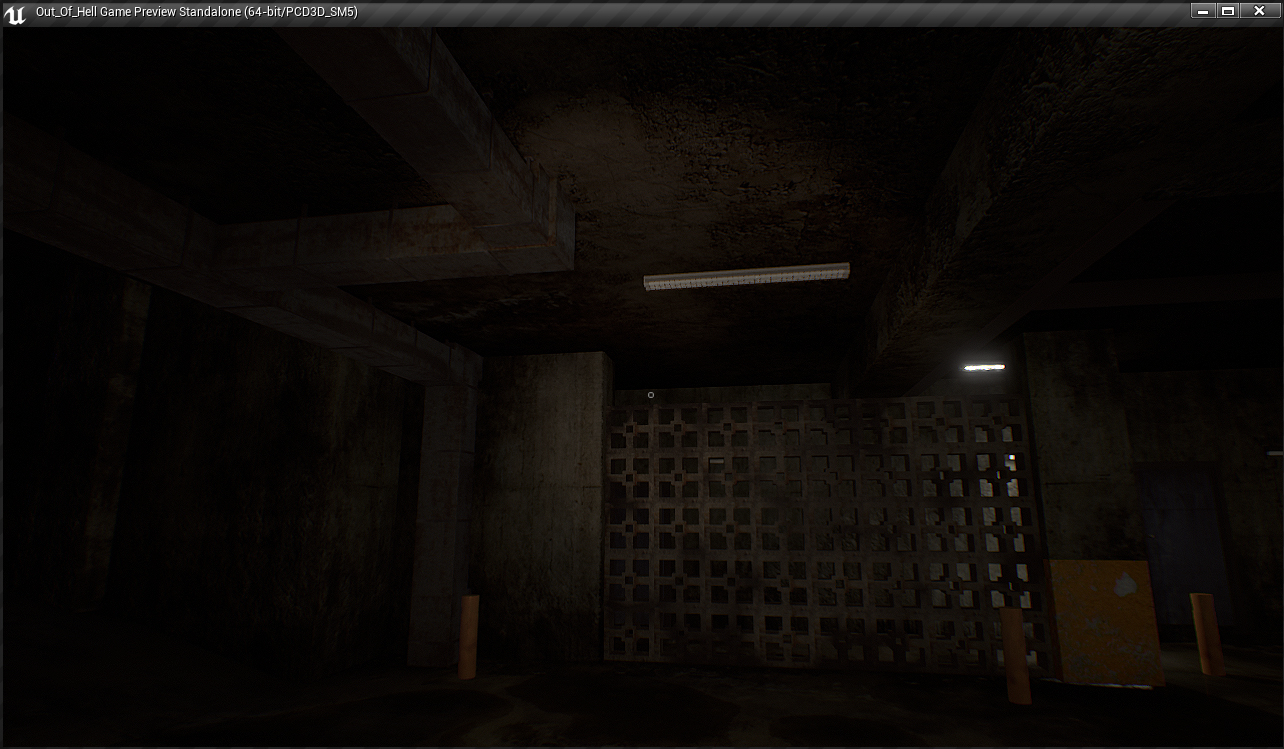Viewport: 1284px width, 749px height.
Task: Click the yellow painted panel at pillar base
Action: [1105, 620]
